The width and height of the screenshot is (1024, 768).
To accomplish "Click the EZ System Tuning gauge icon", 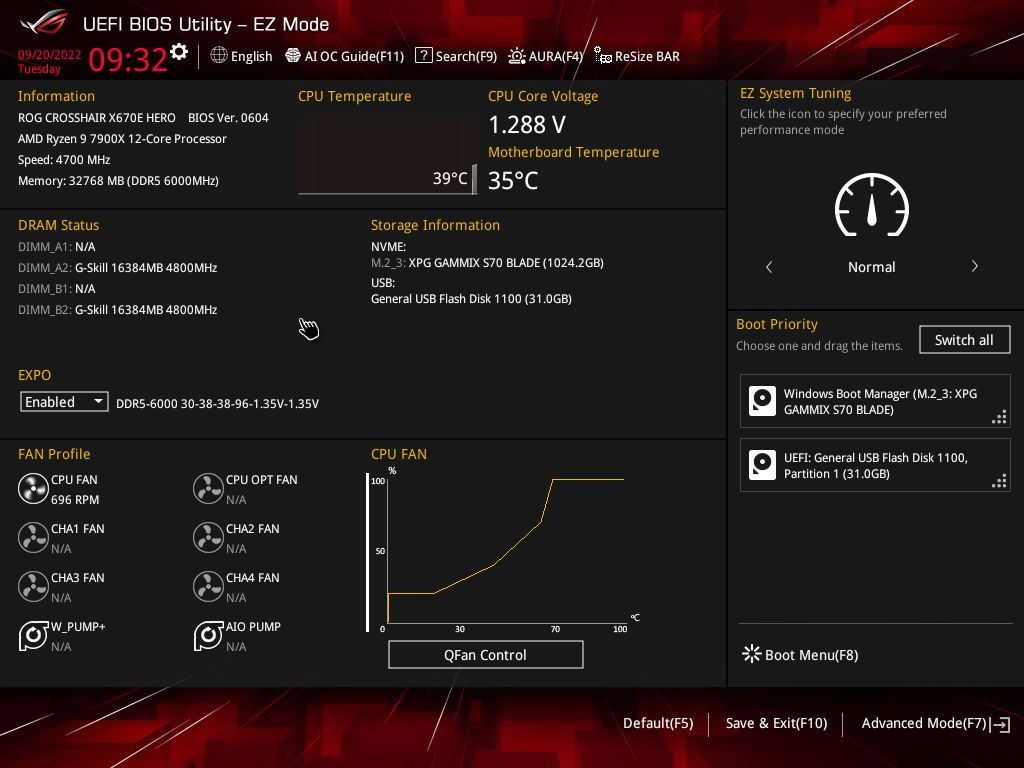I will click(x=872, y=205).
